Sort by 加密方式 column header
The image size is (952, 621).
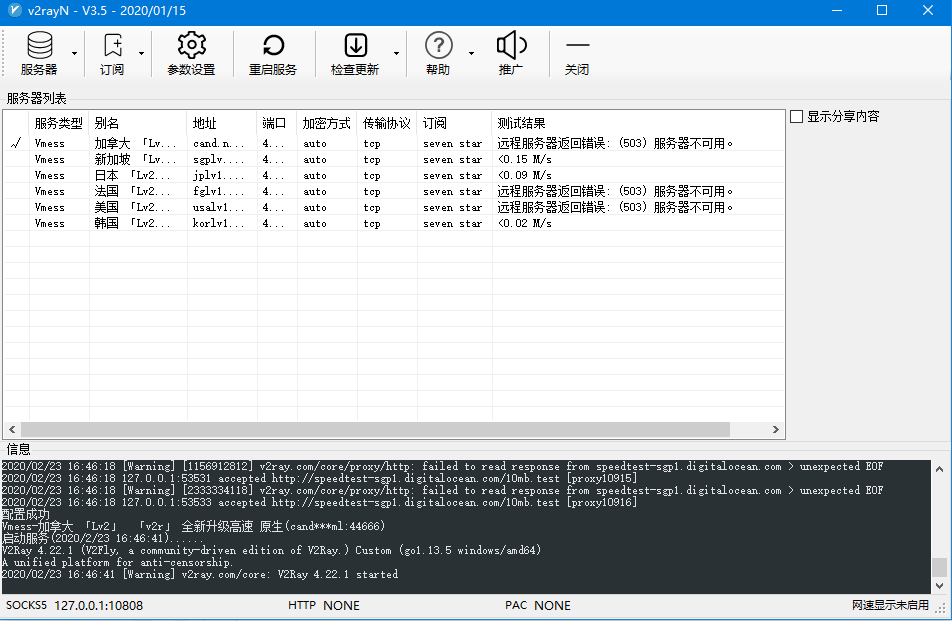(327, 123)
